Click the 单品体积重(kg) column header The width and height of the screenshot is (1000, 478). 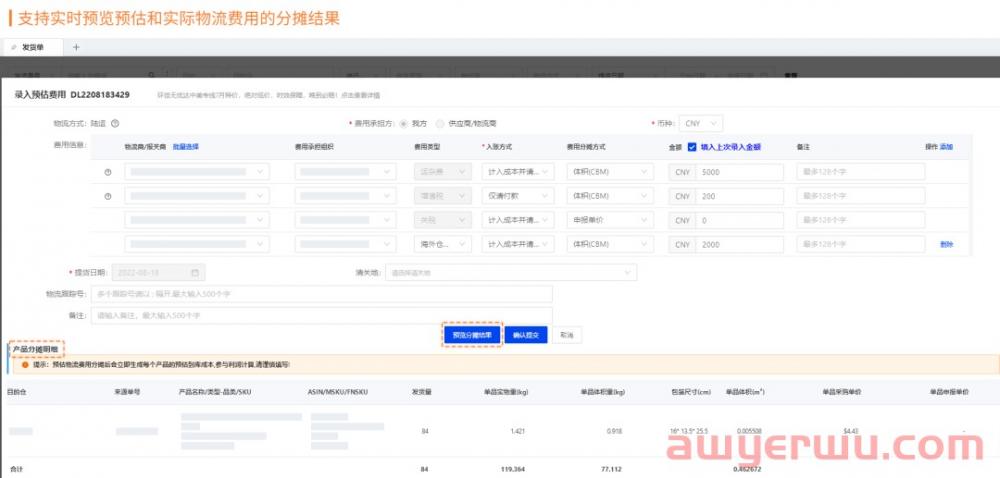(x=601, y=392)
